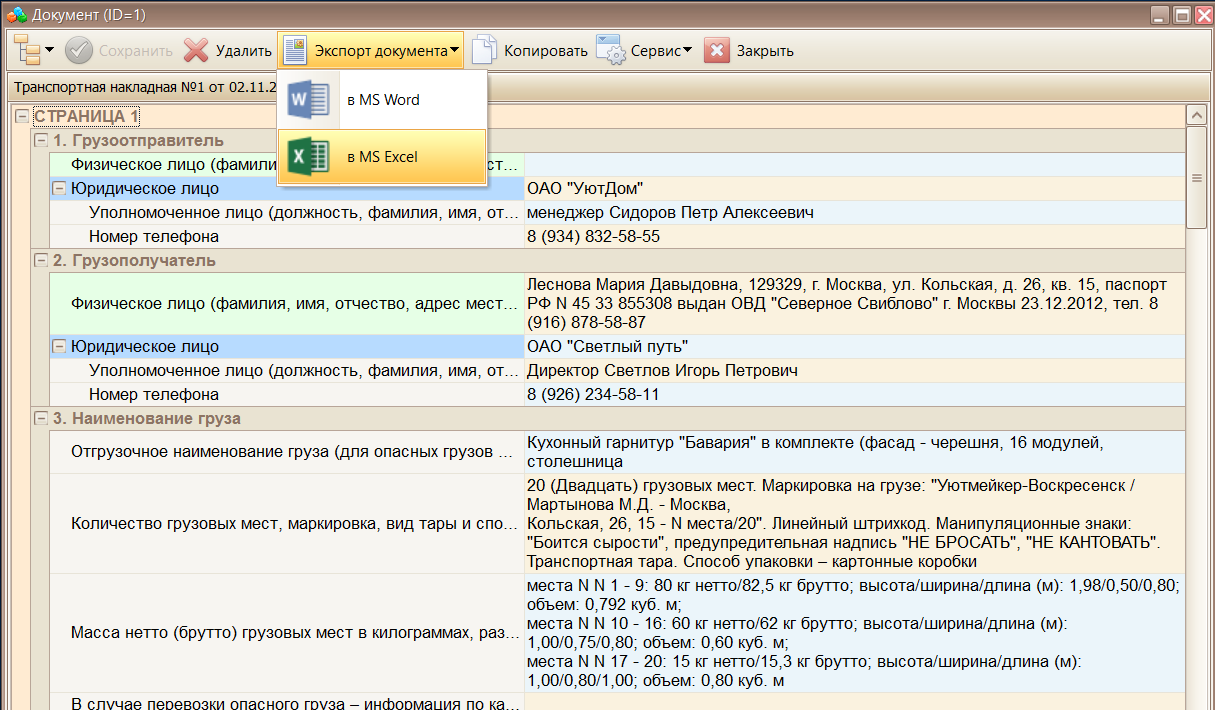
Task: Collapse the СТРАНИЦА 1 node
Action: click(23, 117)
